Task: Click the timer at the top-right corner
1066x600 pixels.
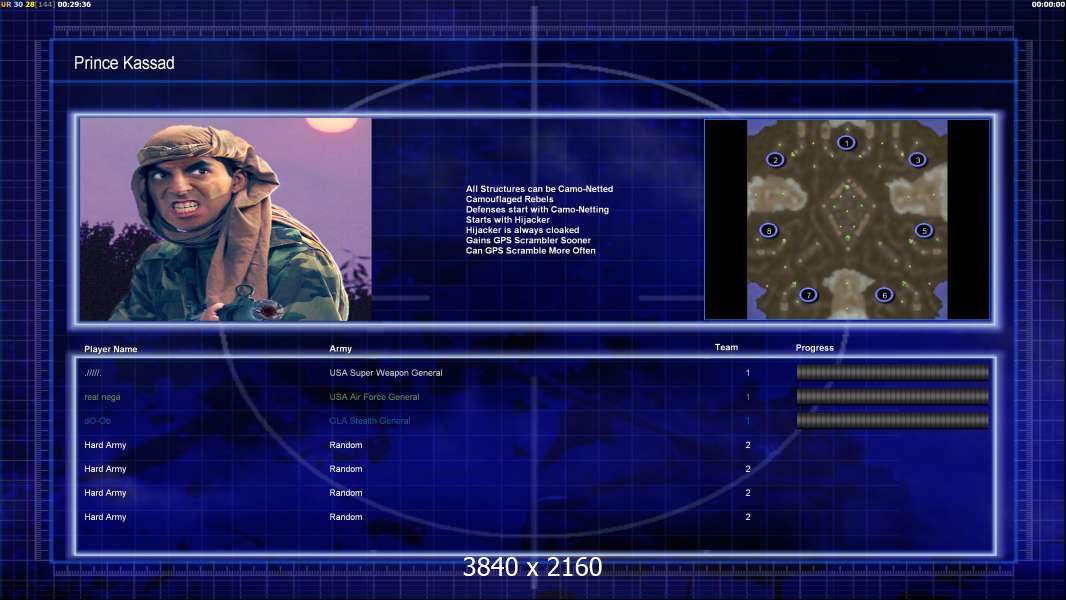Action: 1048,4
